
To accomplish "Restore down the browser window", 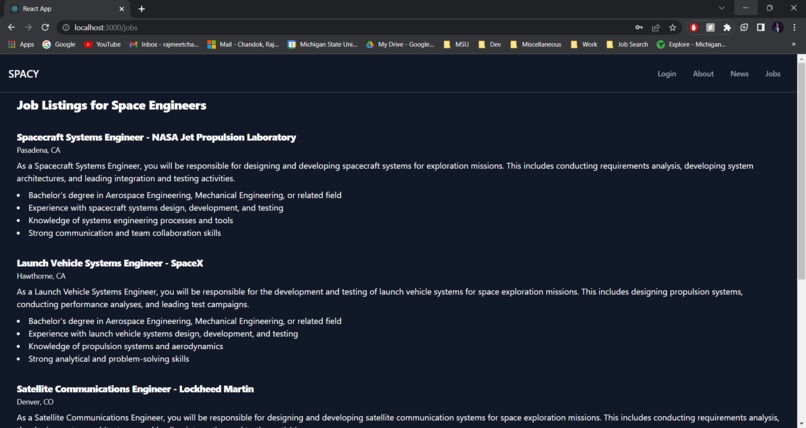I will tap(770, 8).
